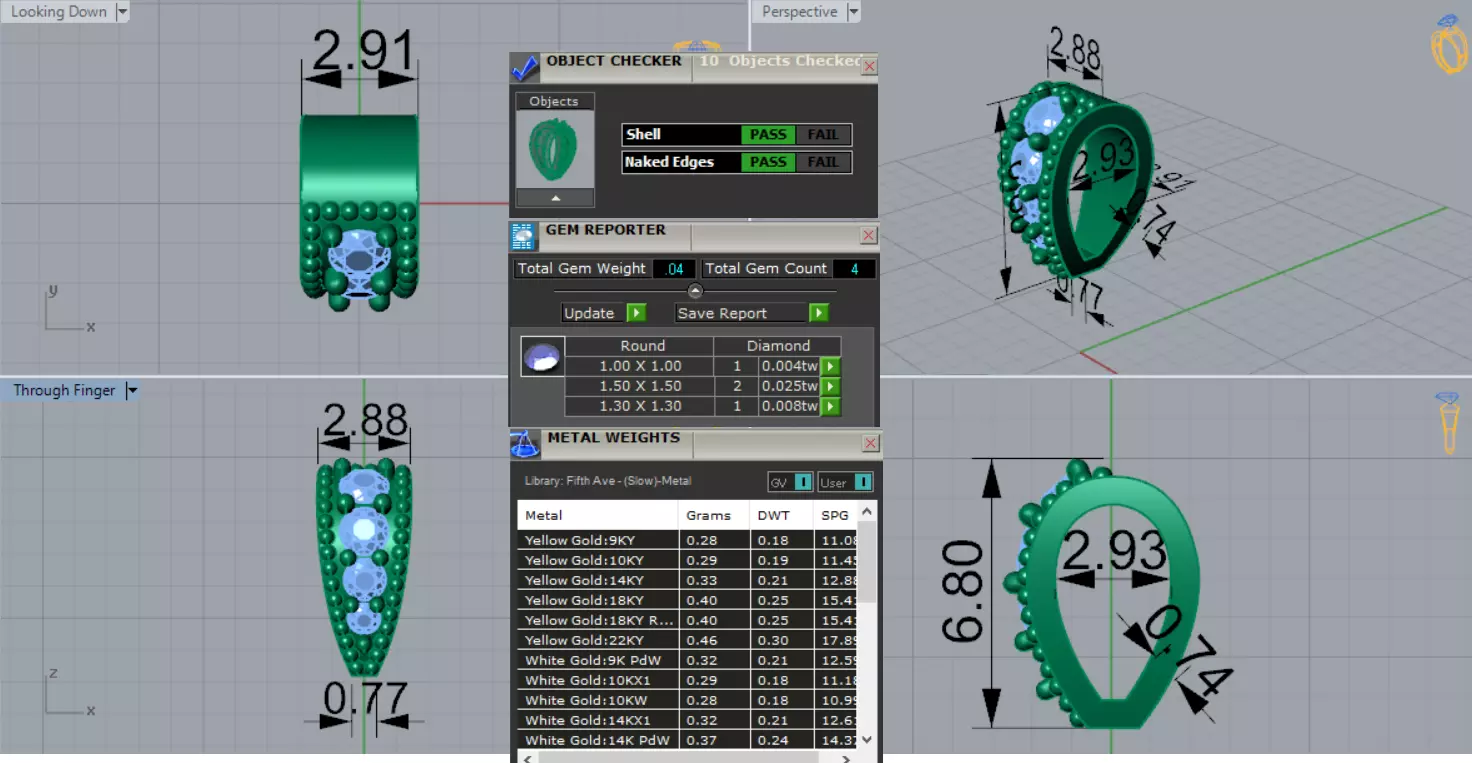Click the DWT column header
The width and height of the screenshot is (1472, 763).
[x=781, y=515]
